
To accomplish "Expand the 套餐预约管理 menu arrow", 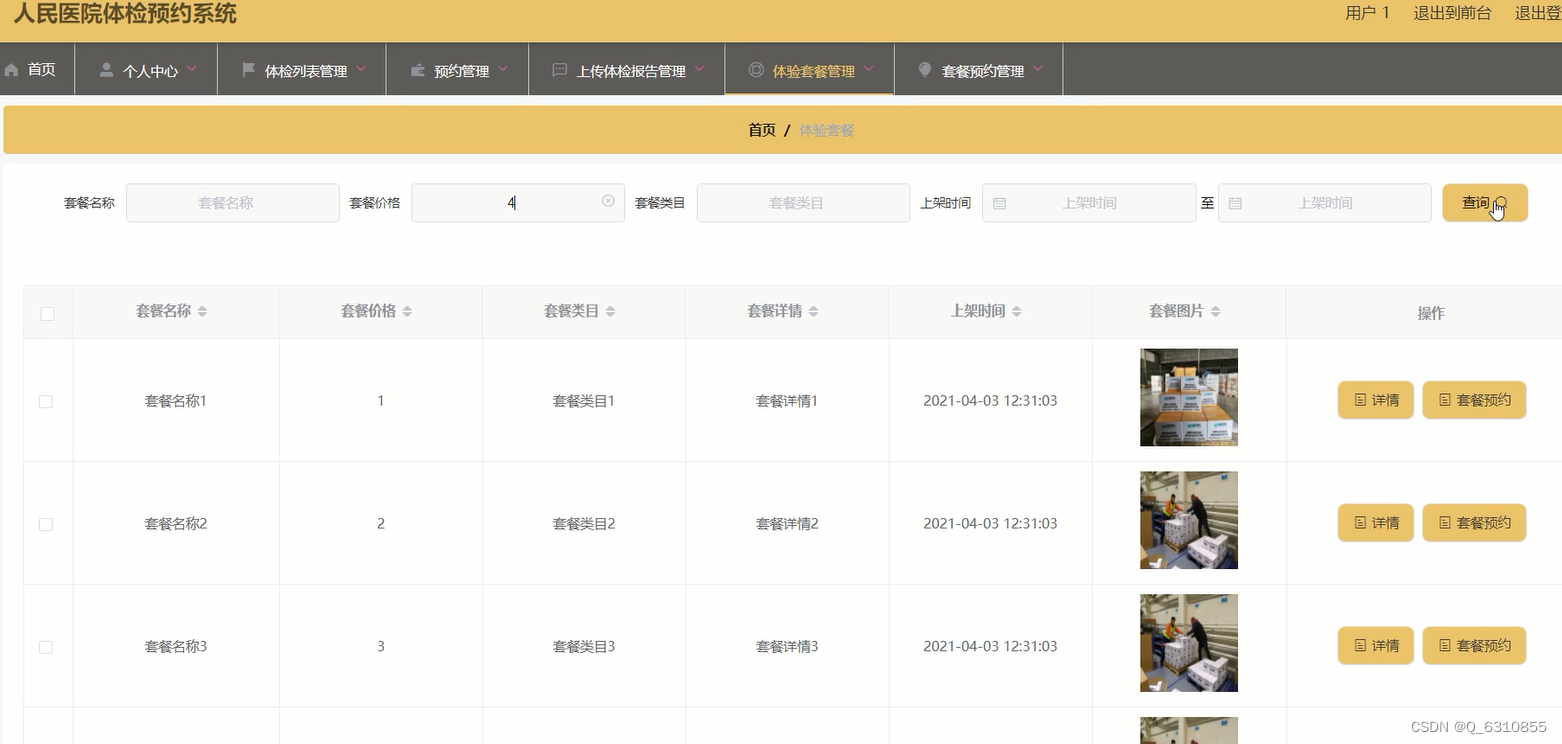I will point(1038,69).
